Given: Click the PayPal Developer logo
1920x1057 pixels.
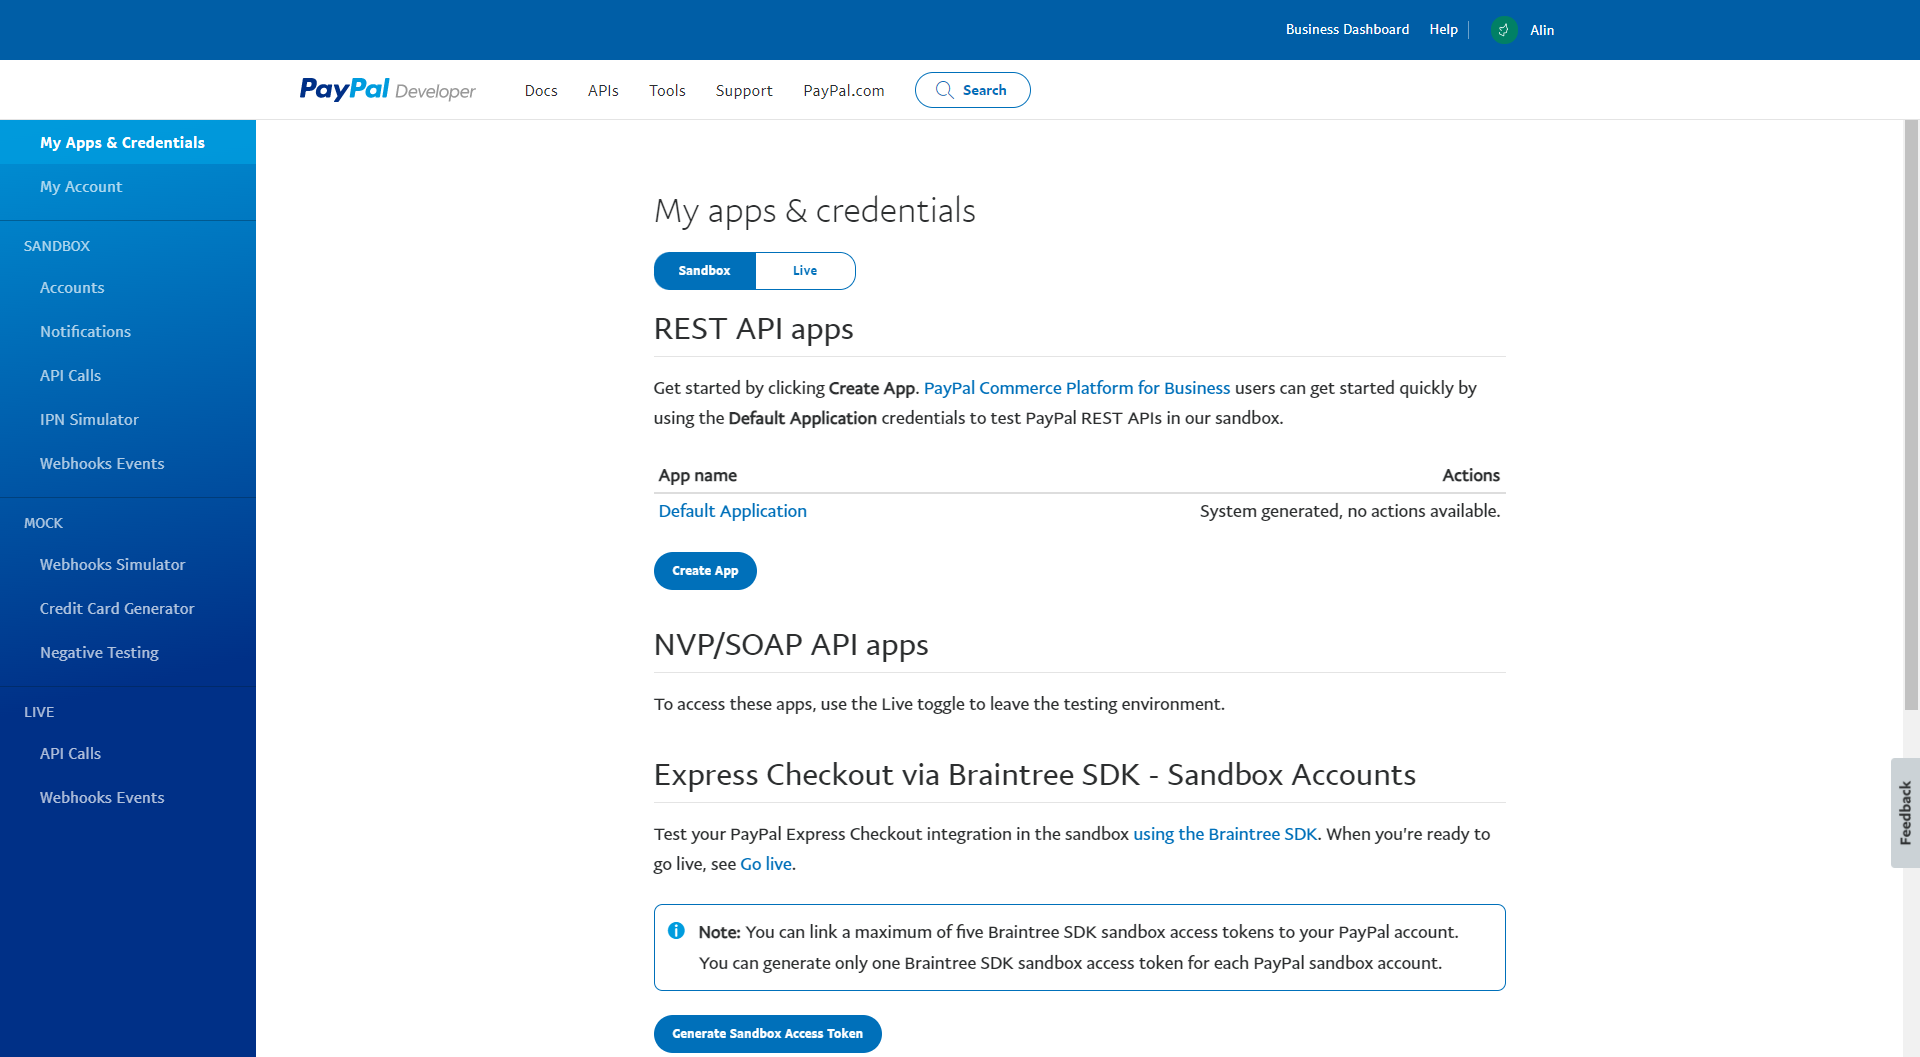Looking at the screenshot, I should 388,90.
